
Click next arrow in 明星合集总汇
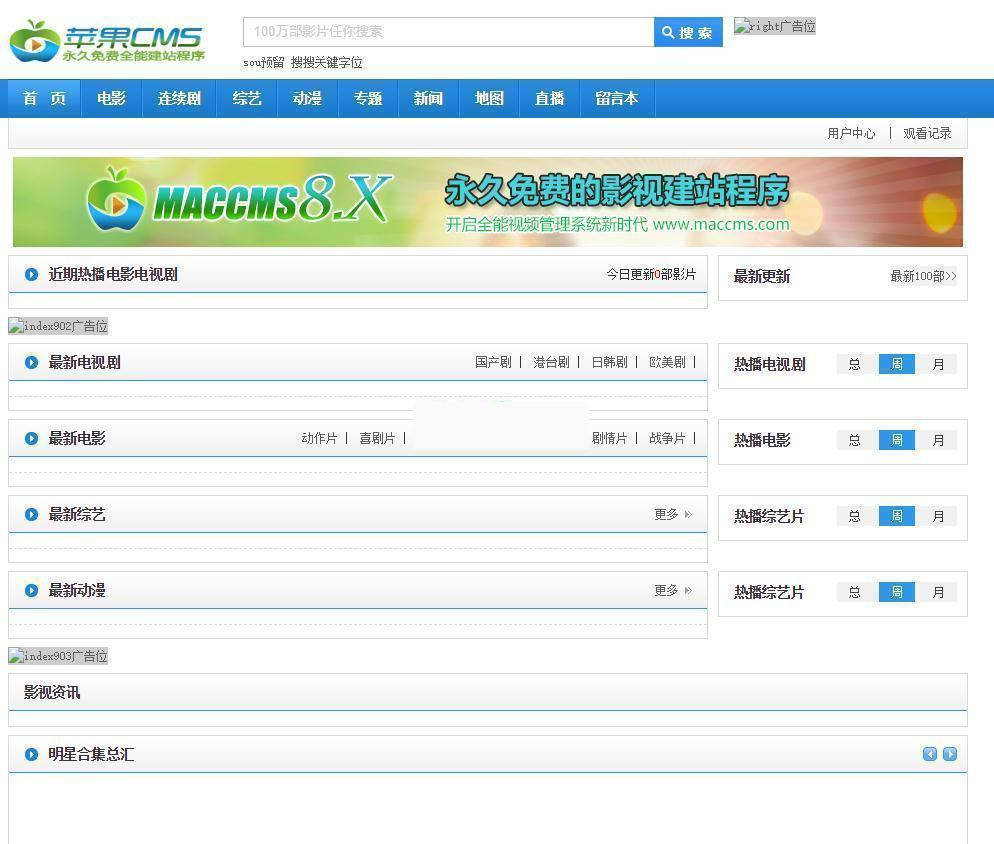(x=950, y=754)
